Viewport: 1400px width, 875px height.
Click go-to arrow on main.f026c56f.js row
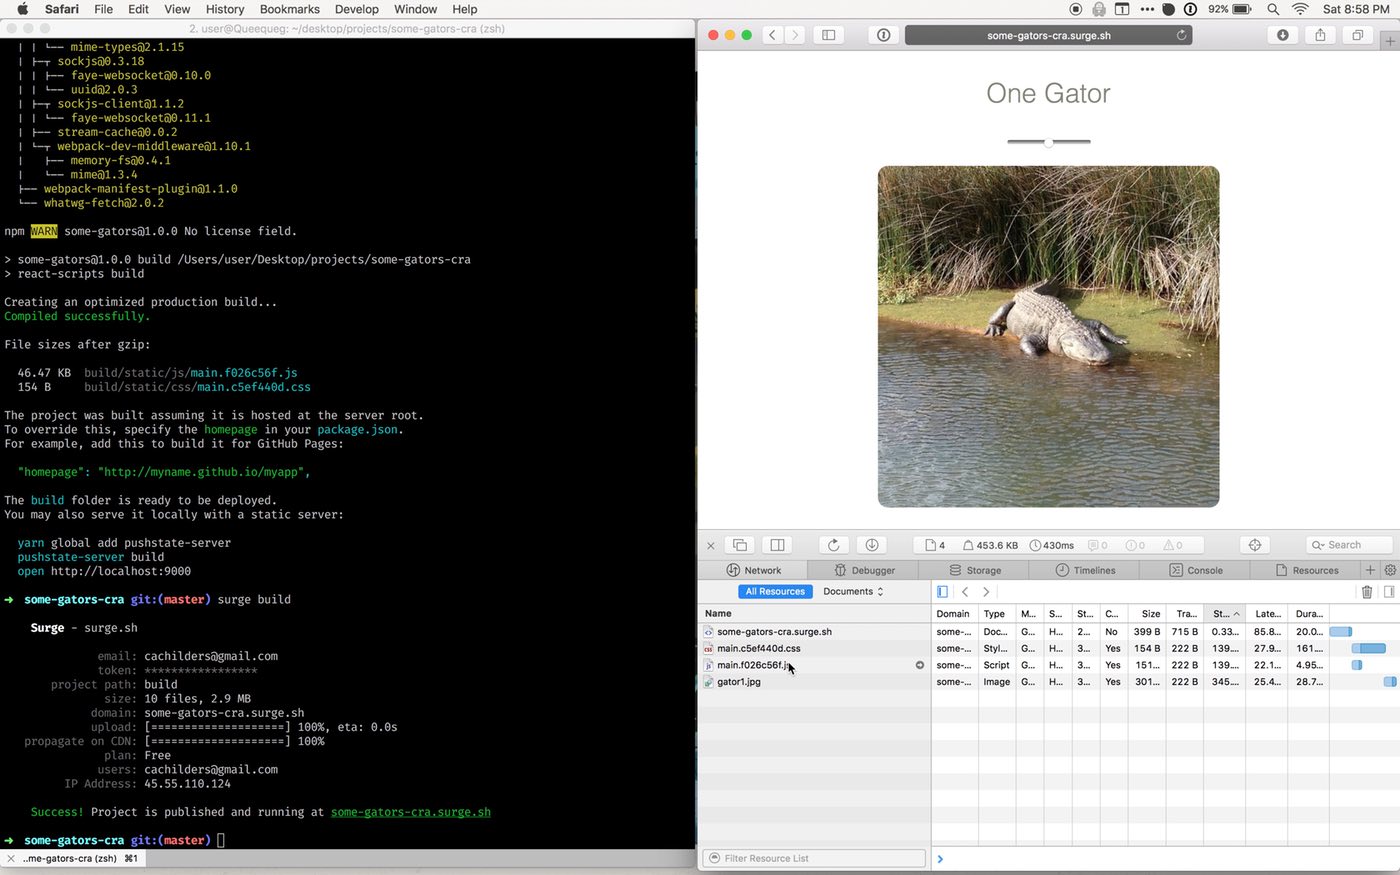pos(920,665)
